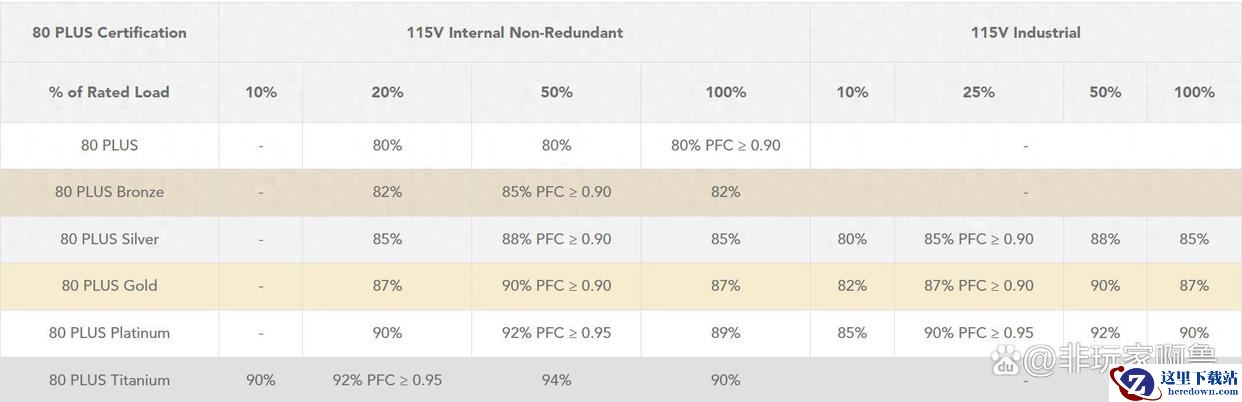This screenshot has width=1242, height=402.
Task: Select the Titanium 94% efficiency cell
Action: pyautogui.click(x=556, y=380)
